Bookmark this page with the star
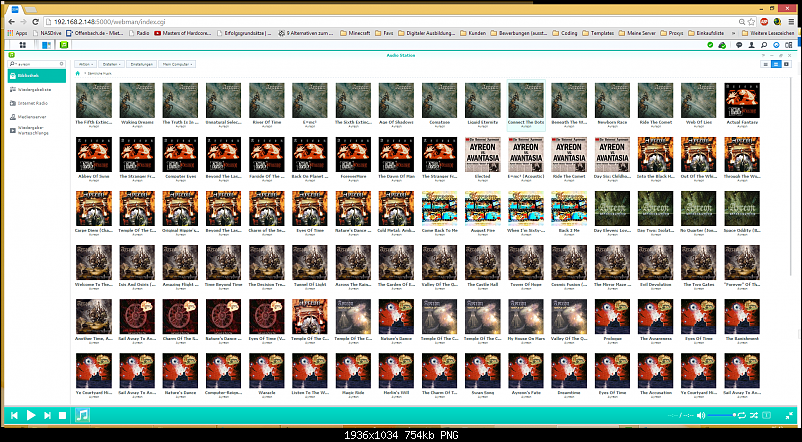This screenshot has width=802, height=442. (751, 21)
